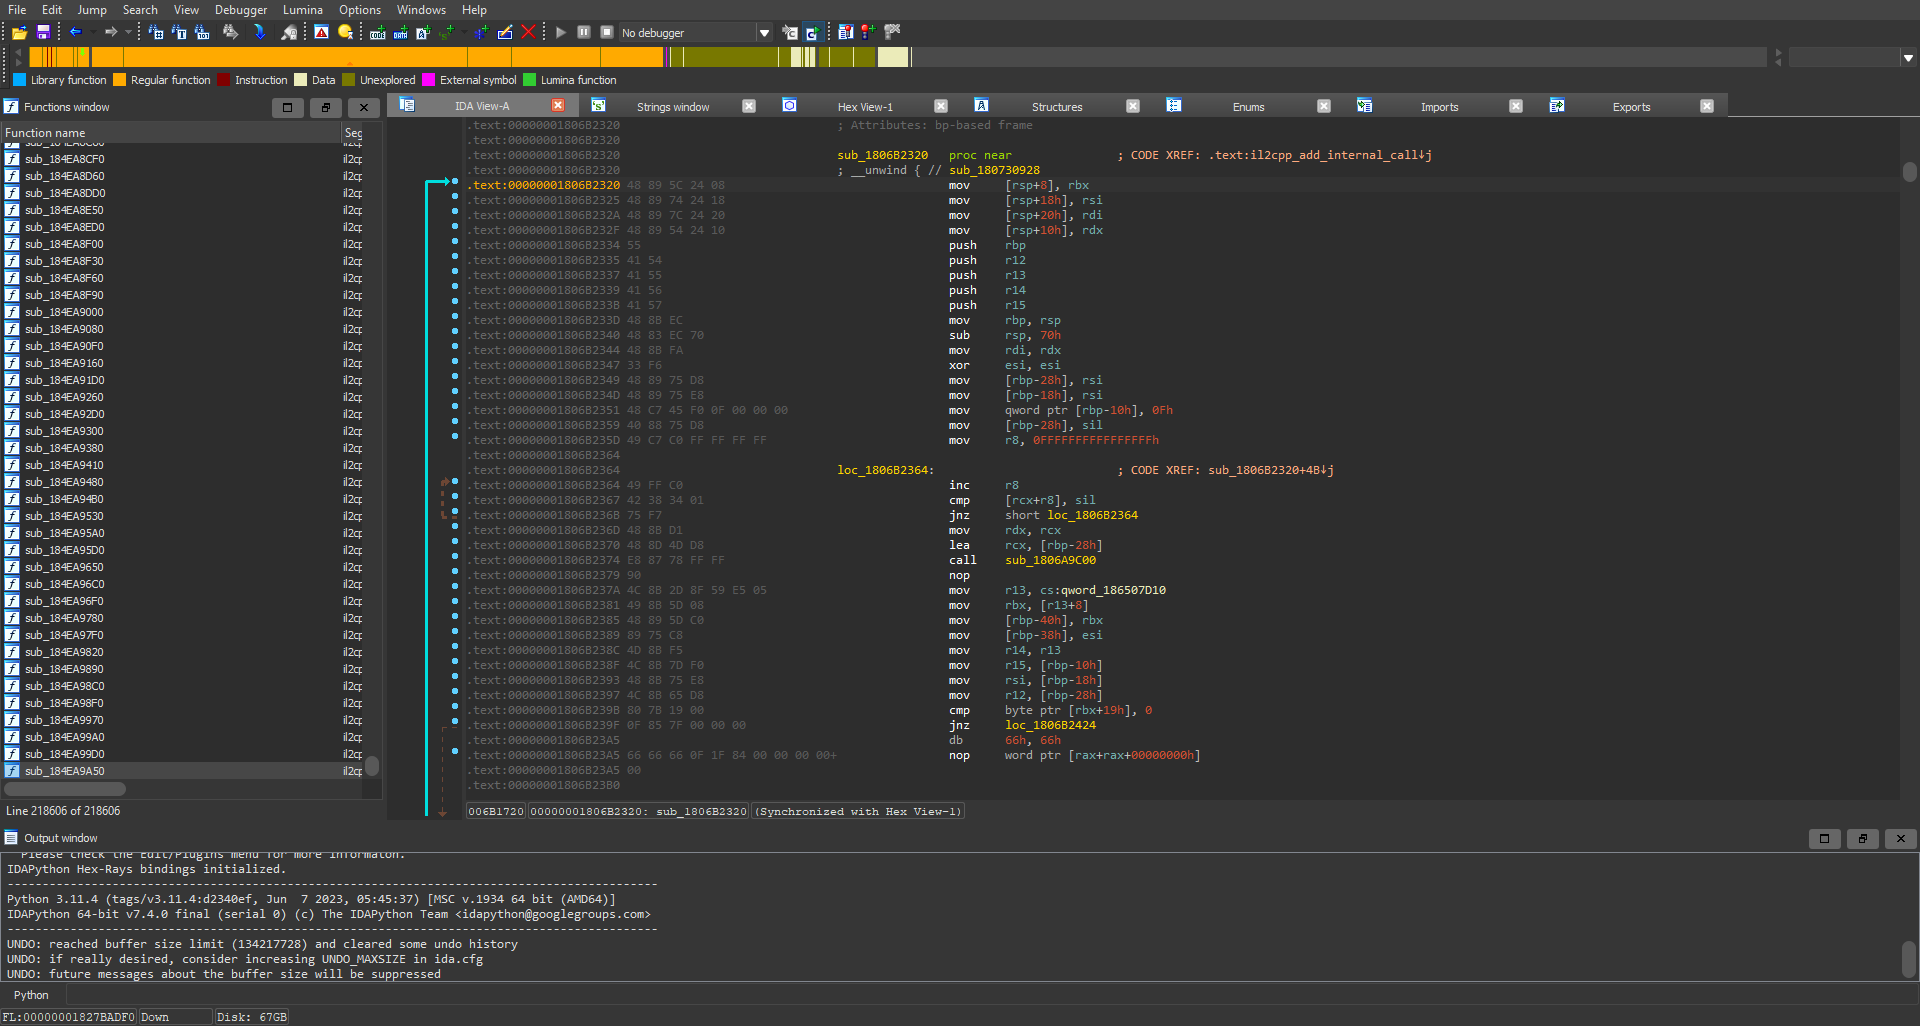Viewport: 1920px width, 1026px height.
Task: Switch to the Hex View-1 tab
Action: click(x=864, y=107)
